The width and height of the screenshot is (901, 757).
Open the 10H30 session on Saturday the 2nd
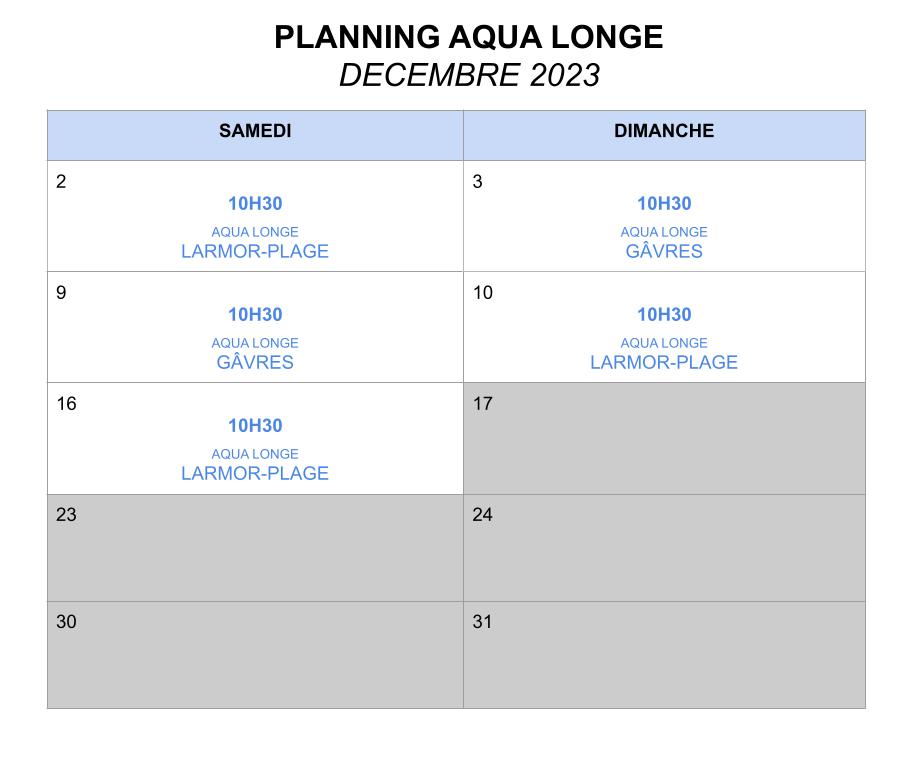click(255, 204)
